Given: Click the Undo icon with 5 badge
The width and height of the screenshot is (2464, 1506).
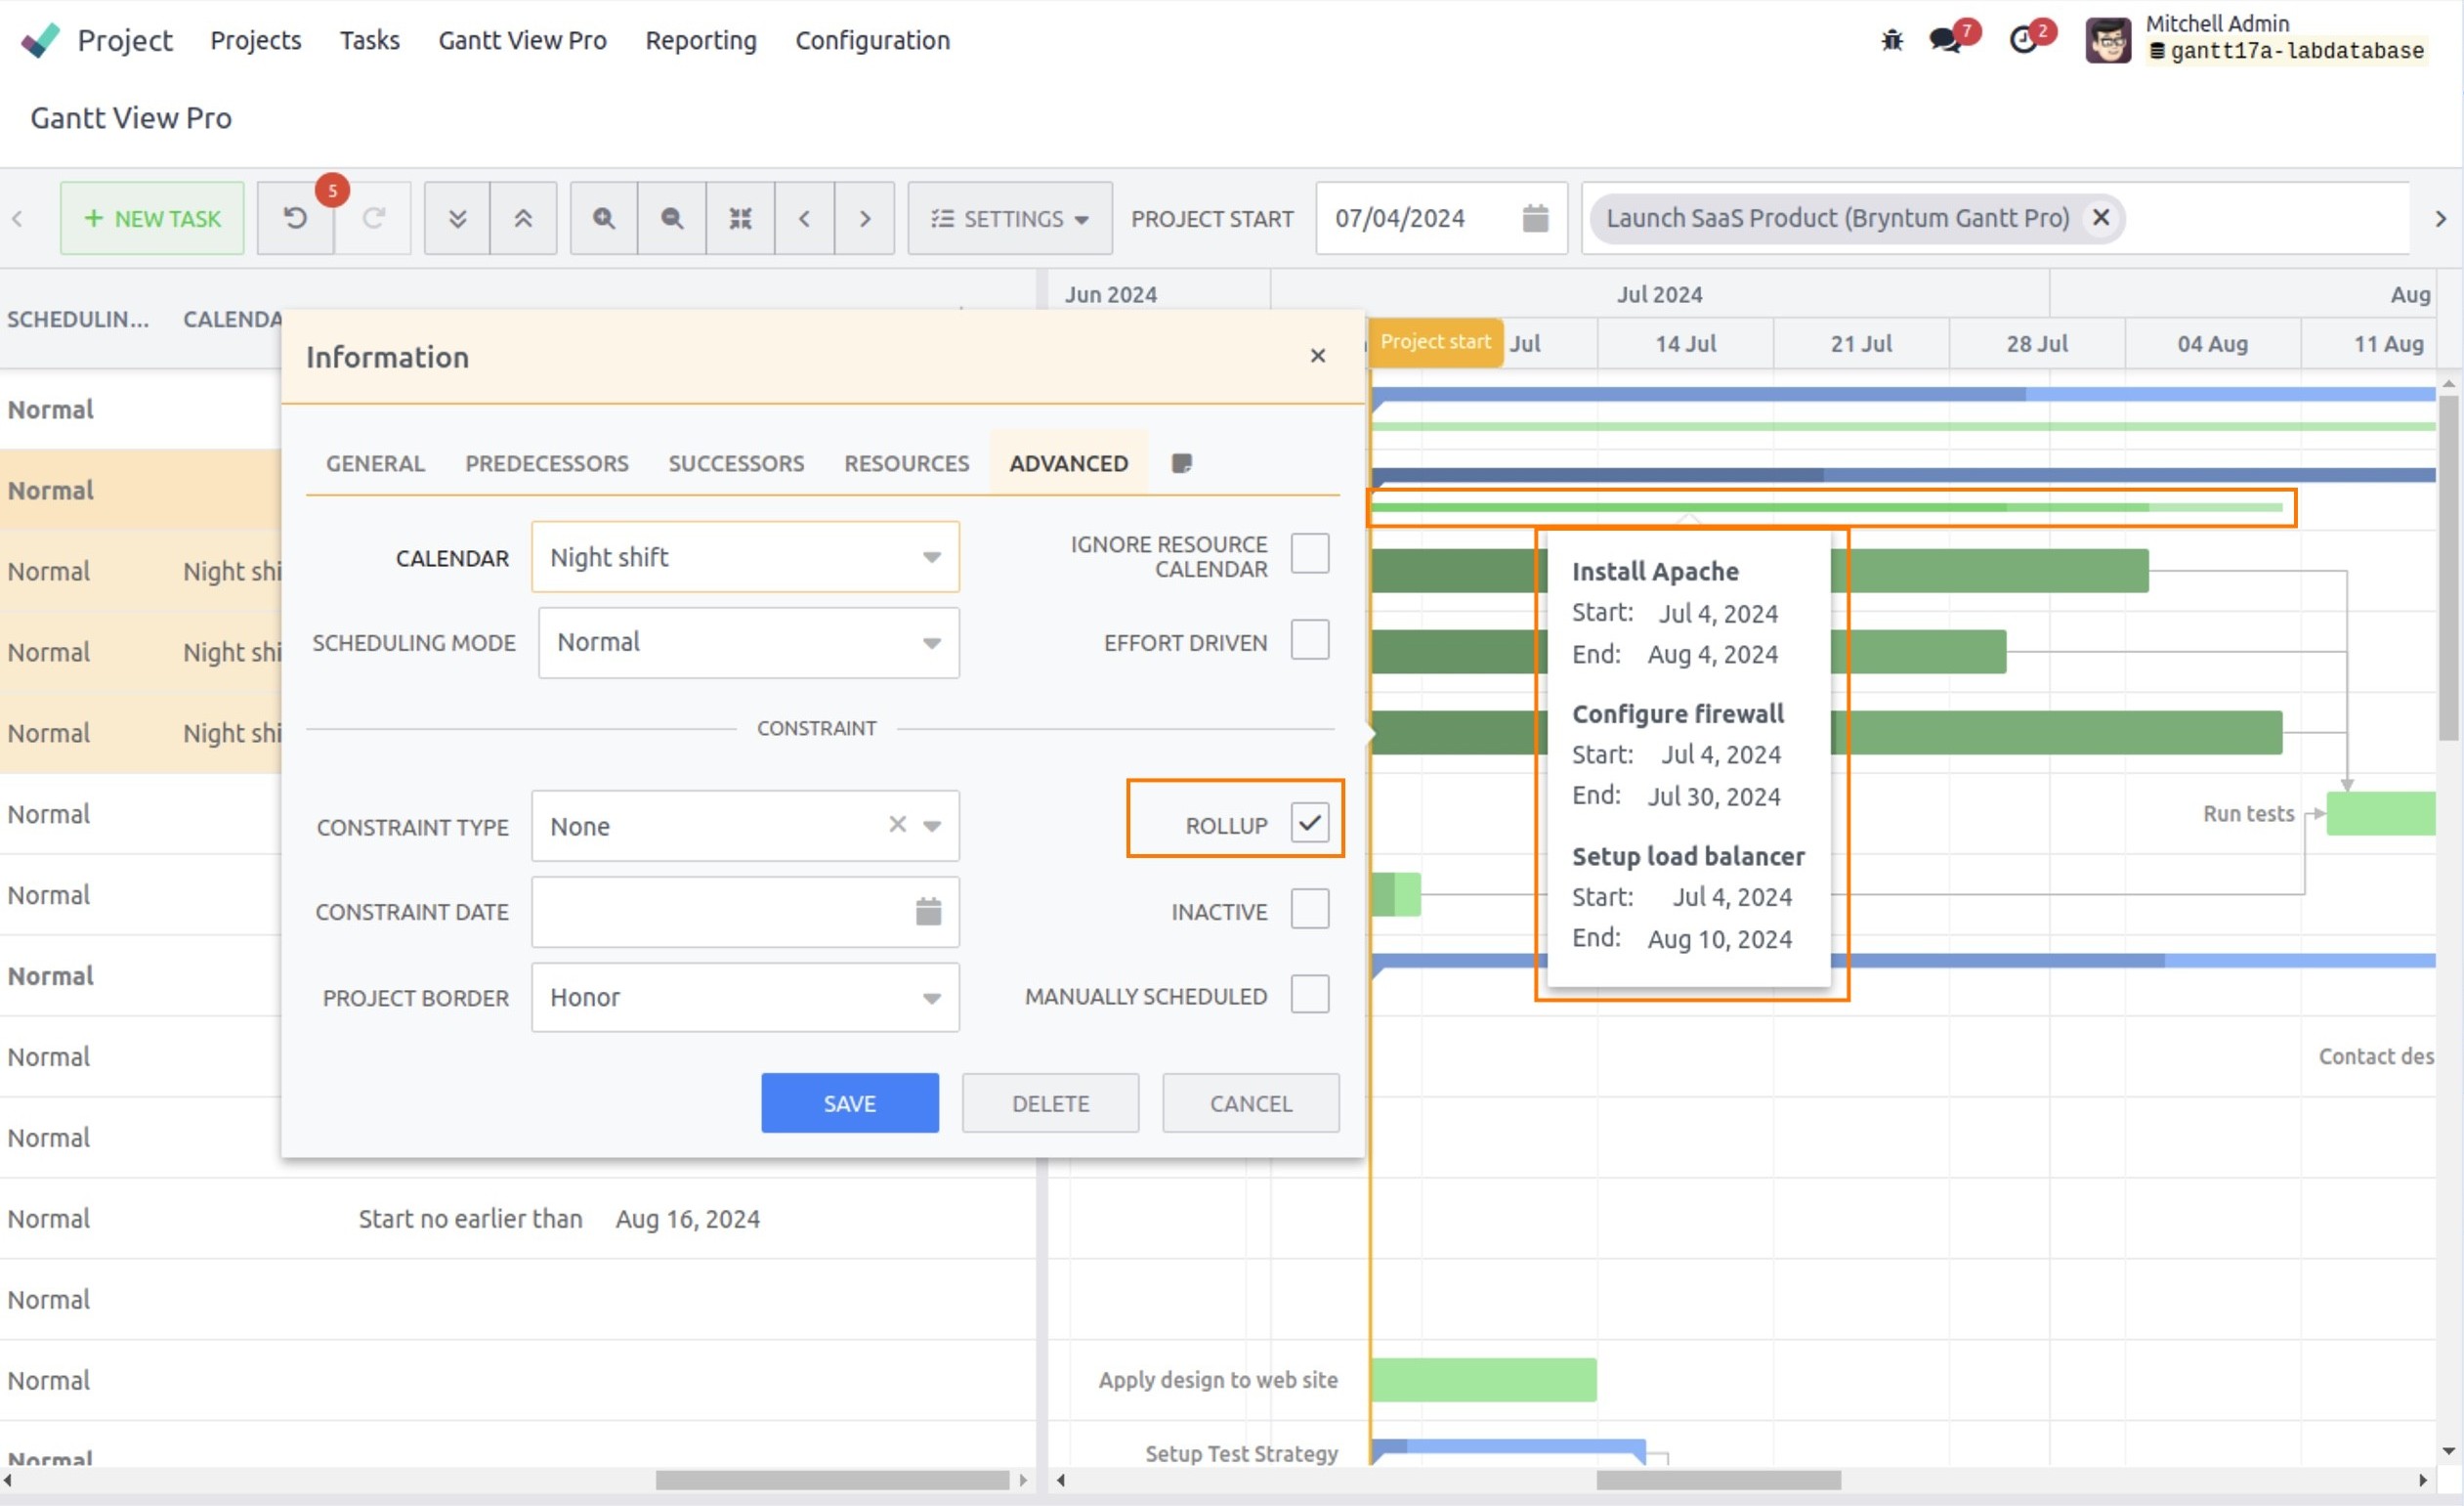Looking at the screenshot, I should click(x=295, y=218).
